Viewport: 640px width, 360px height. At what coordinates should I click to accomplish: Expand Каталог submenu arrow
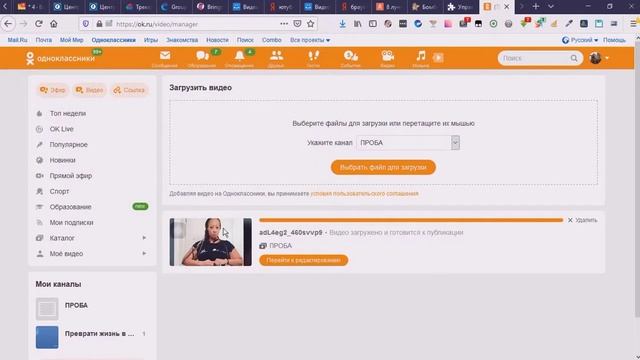144,238
